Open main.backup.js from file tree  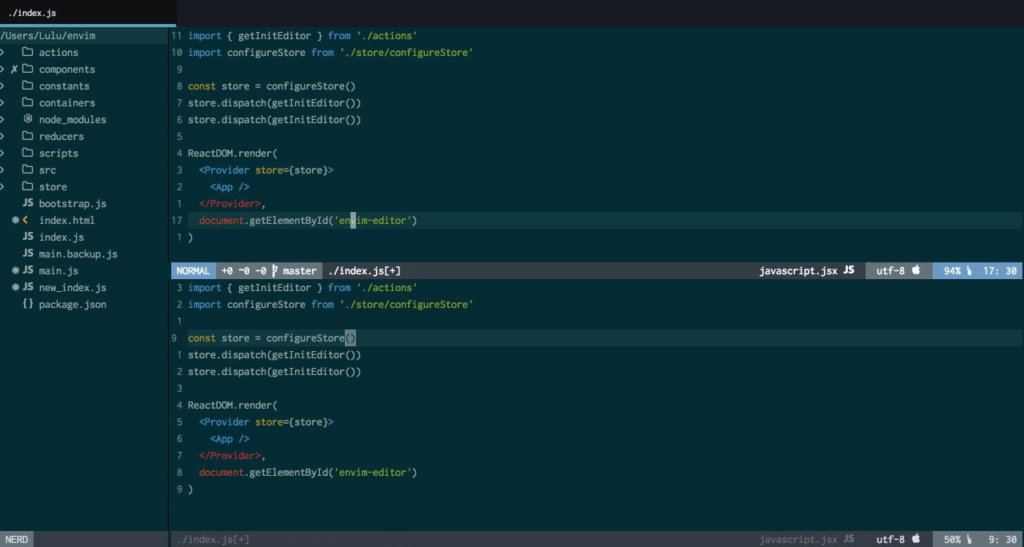coord(78,254)
